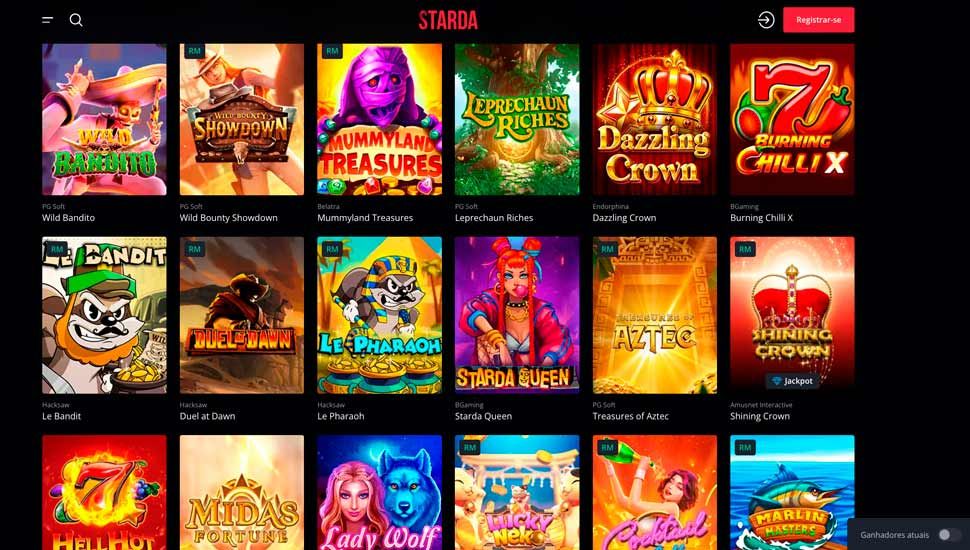Open the Wild Bandito game thumbnail
Screen dimensions: 970x550
[104, 119]
